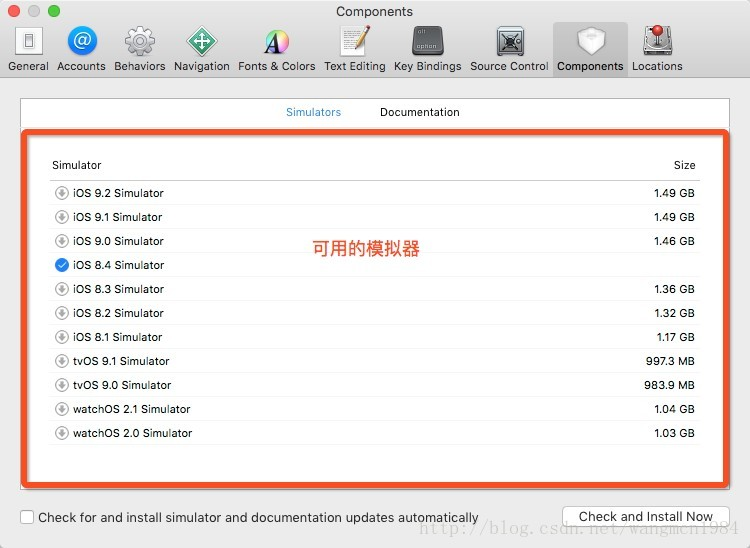Click the 1.36 GB size value

point(674,289)
